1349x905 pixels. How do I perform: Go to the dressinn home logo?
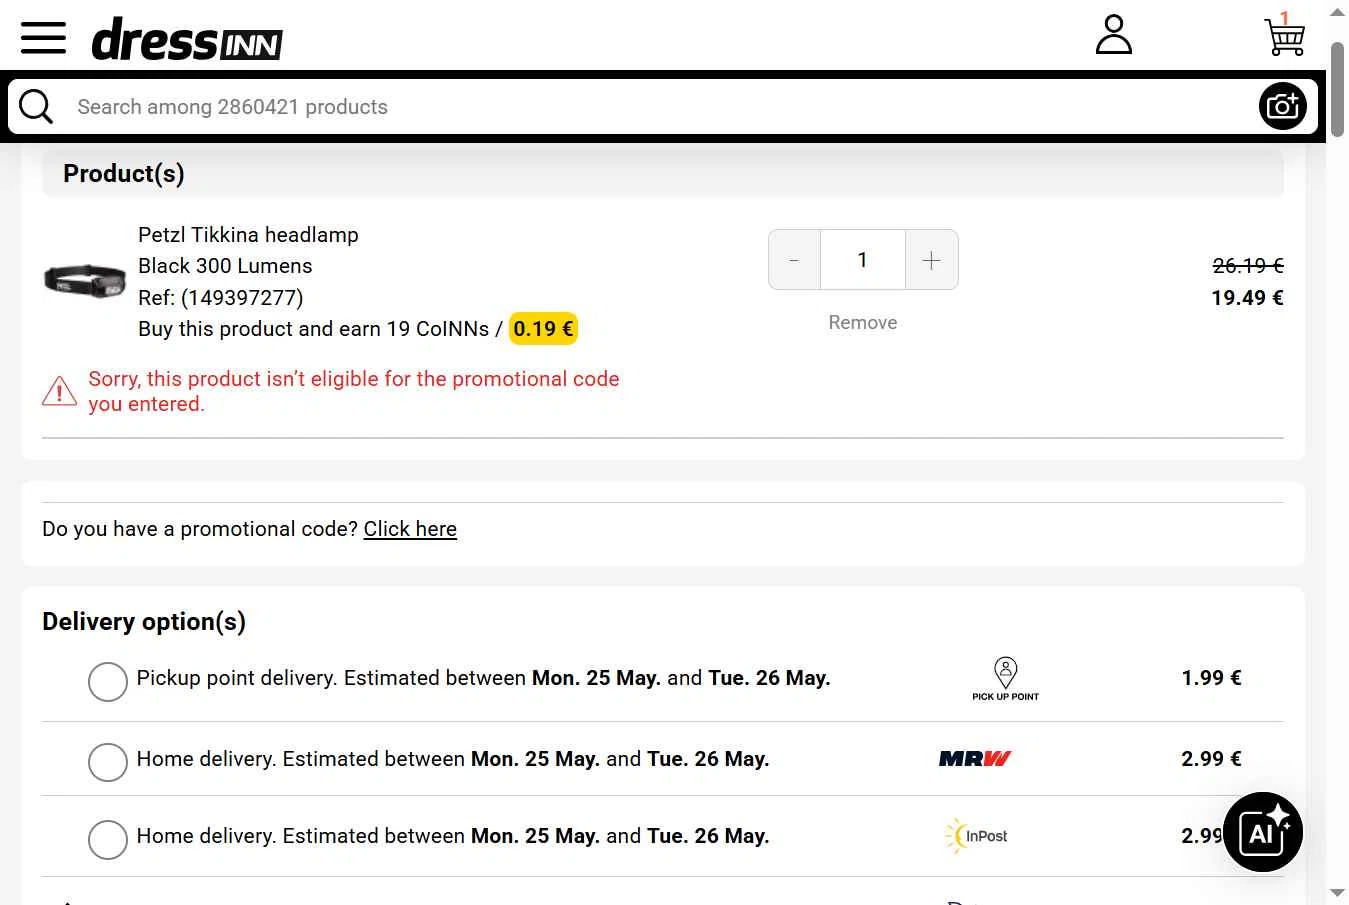tap(187, 39)
